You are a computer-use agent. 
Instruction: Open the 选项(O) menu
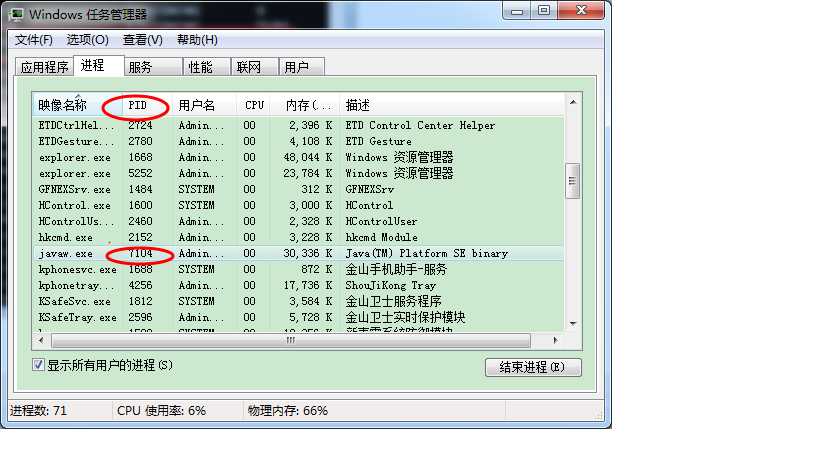click(x=87, y=40)
